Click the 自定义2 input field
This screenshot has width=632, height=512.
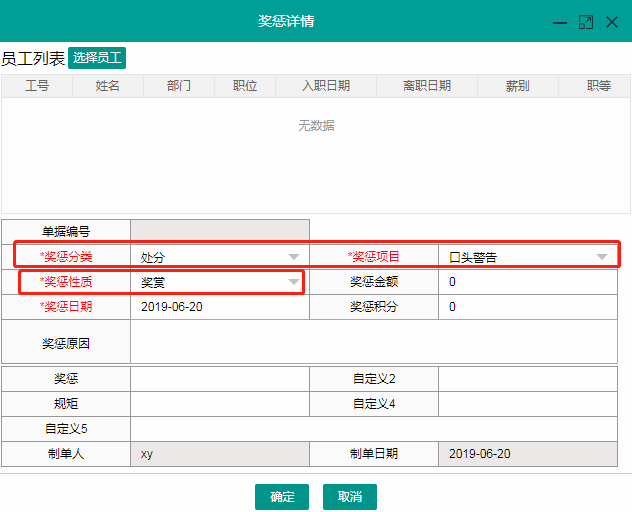[527, 379]
